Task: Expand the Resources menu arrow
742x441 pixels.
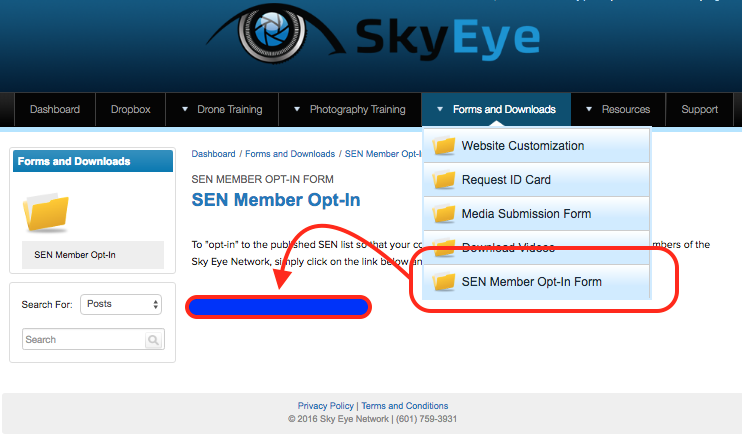Action: click(x=589, y=109)
